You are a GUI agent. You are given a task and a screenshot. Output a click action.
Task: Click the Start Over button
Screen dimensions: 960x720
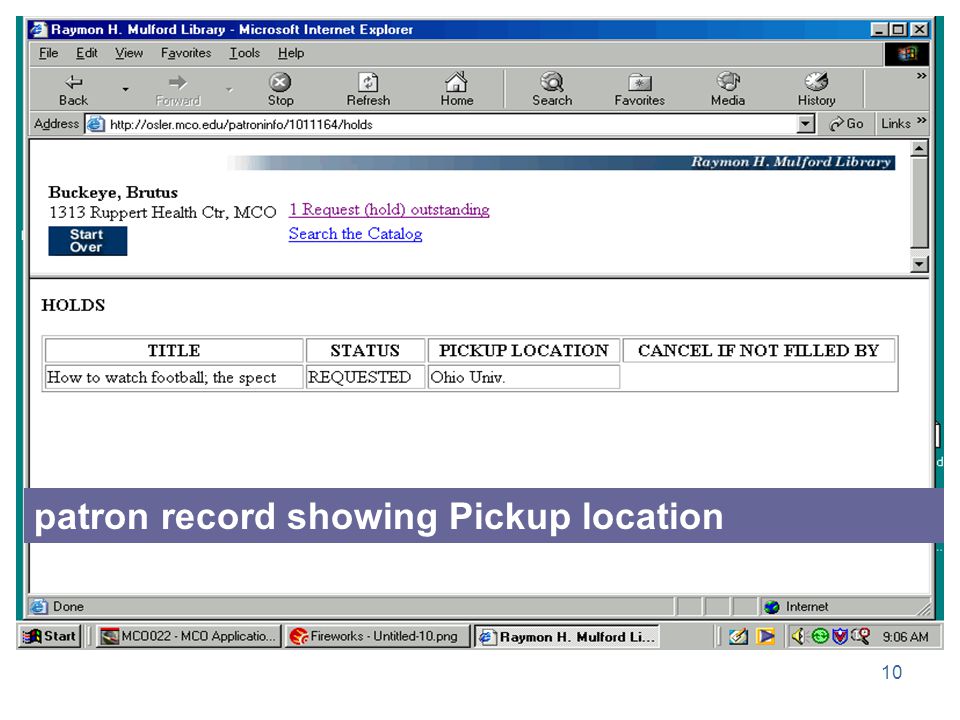[x=88, y=241]
